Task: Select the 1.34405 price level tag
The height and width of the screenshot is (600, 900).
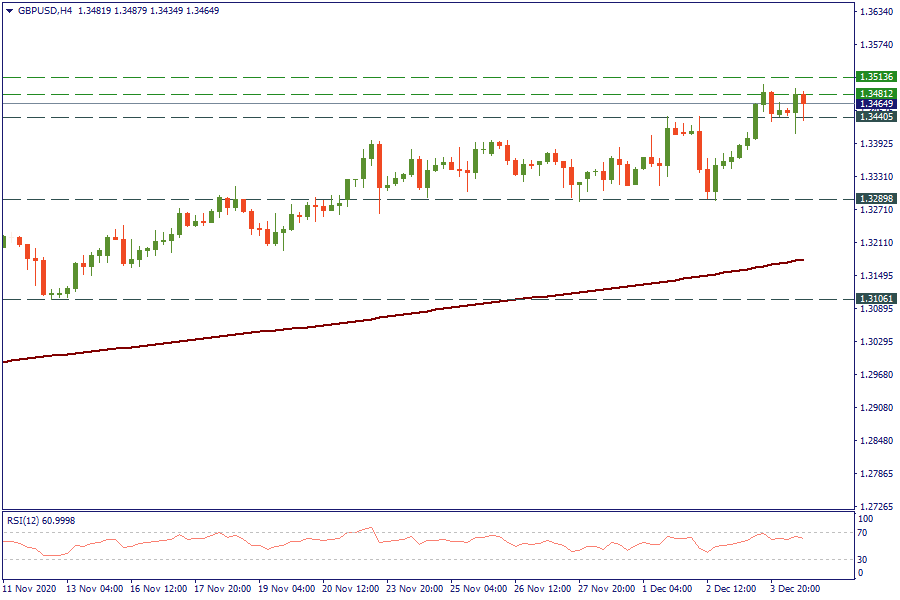Action: coord(876,117)
